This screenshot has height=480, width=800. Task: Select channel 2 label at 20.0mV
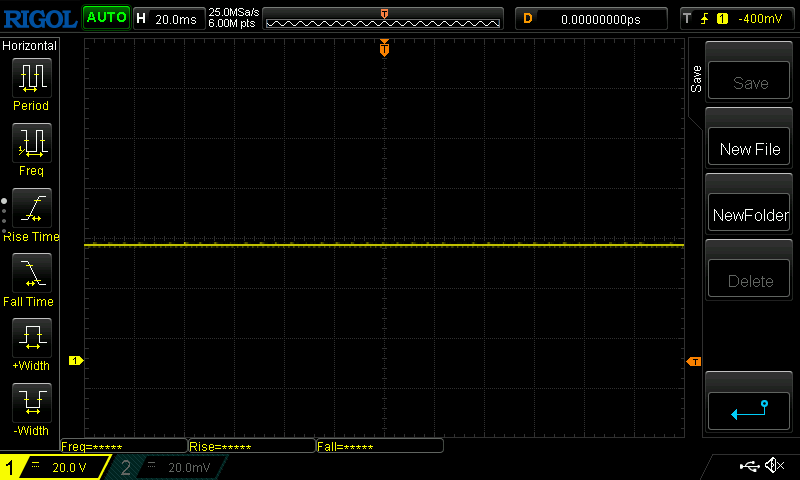(168, 467)
